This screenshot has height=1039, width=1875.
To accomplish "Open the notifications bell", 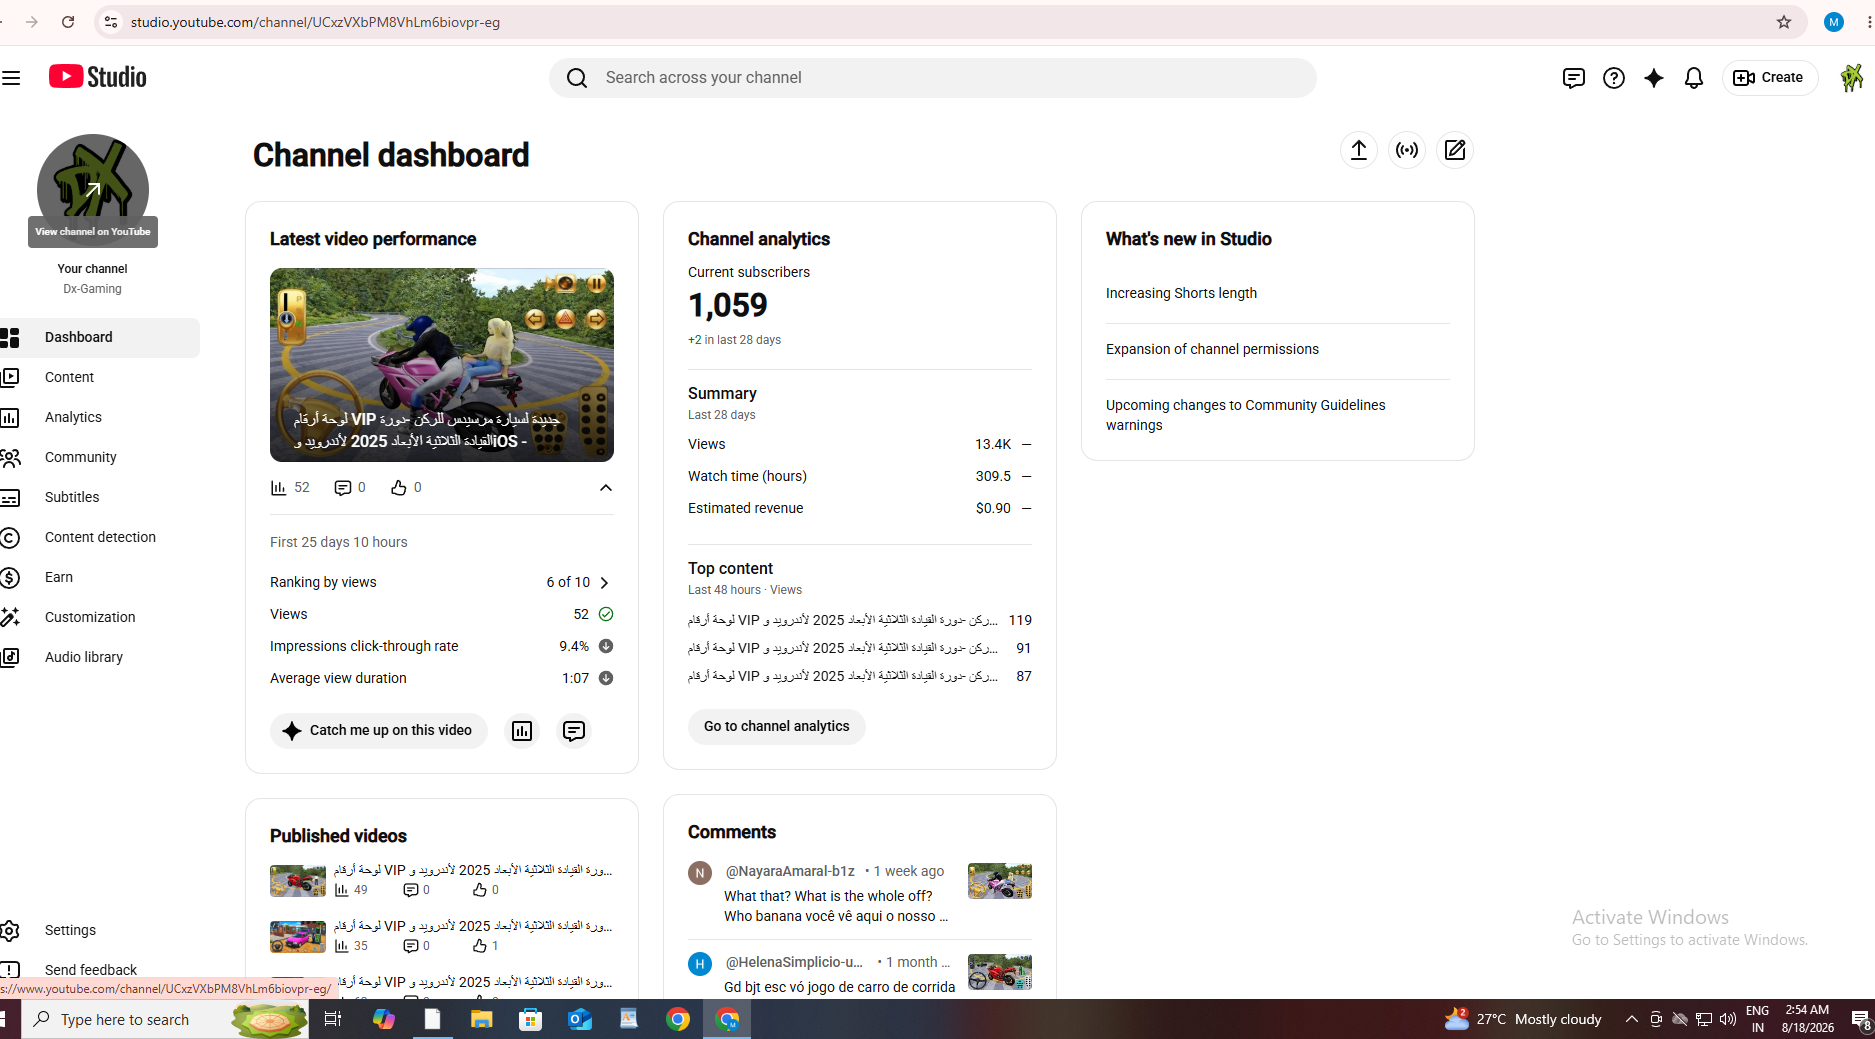I will pos(1693,78).
